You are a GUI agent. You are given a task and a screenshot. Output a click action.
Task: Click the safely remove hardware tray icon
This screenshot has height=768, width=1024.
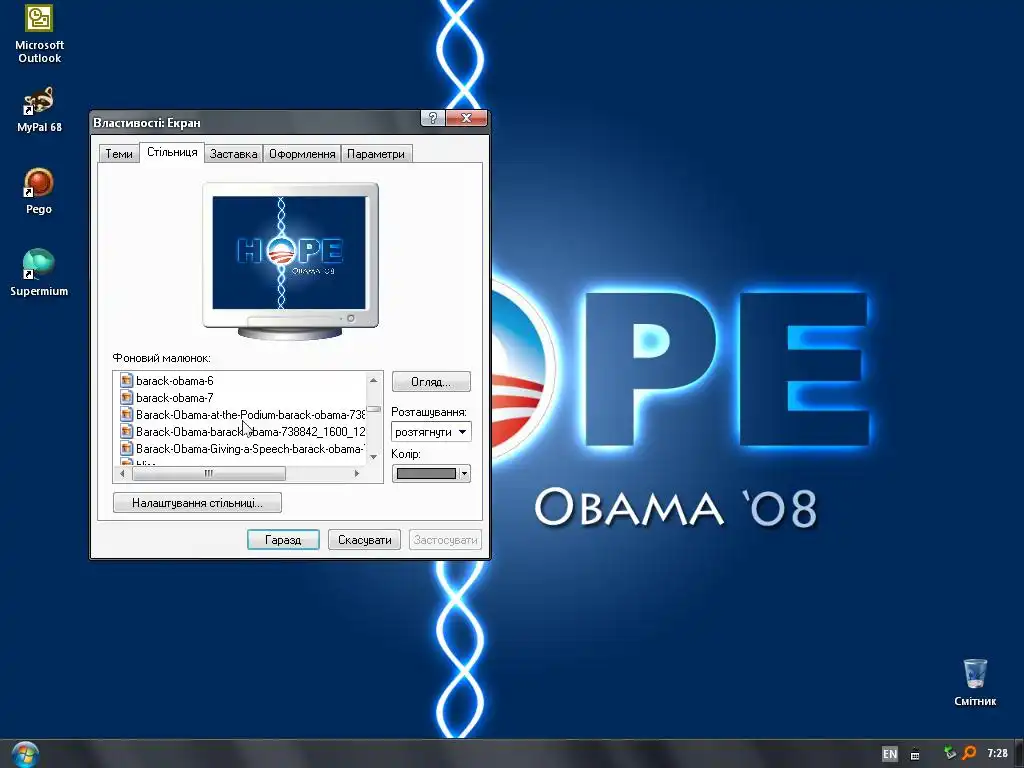[x=950, y=753]
